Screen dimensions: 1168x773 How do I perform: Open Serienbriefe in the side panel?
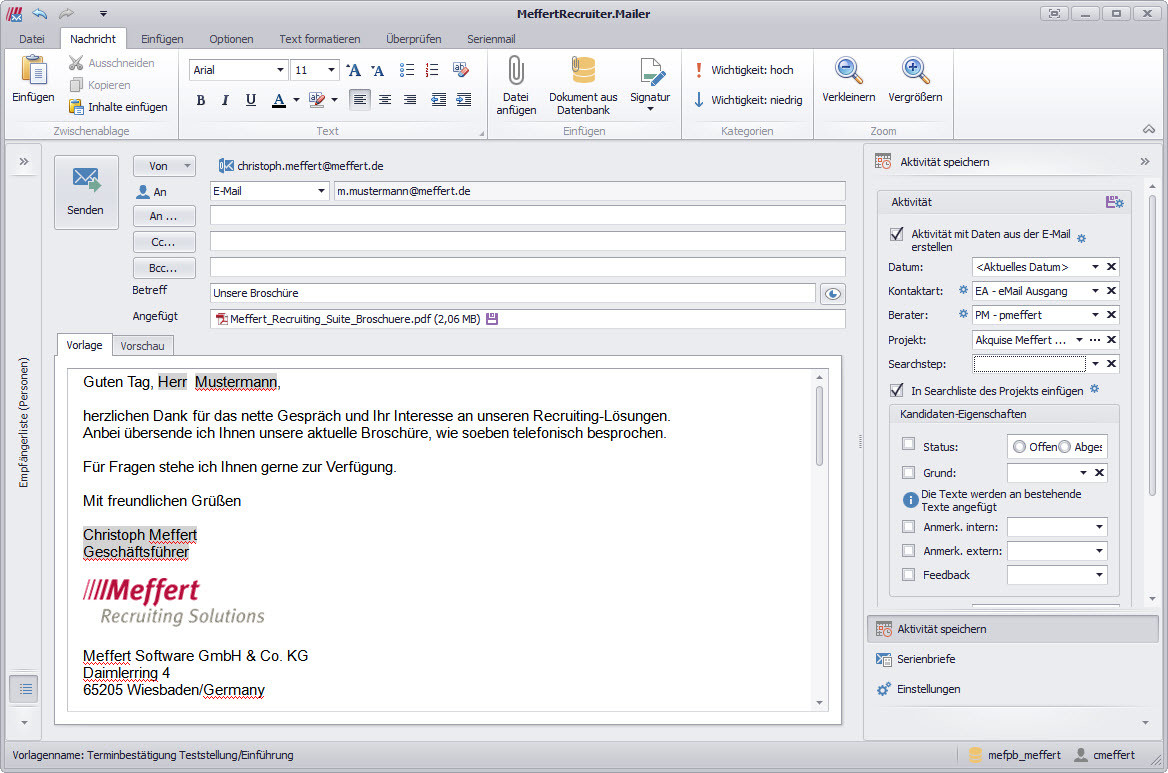(925, 659)
